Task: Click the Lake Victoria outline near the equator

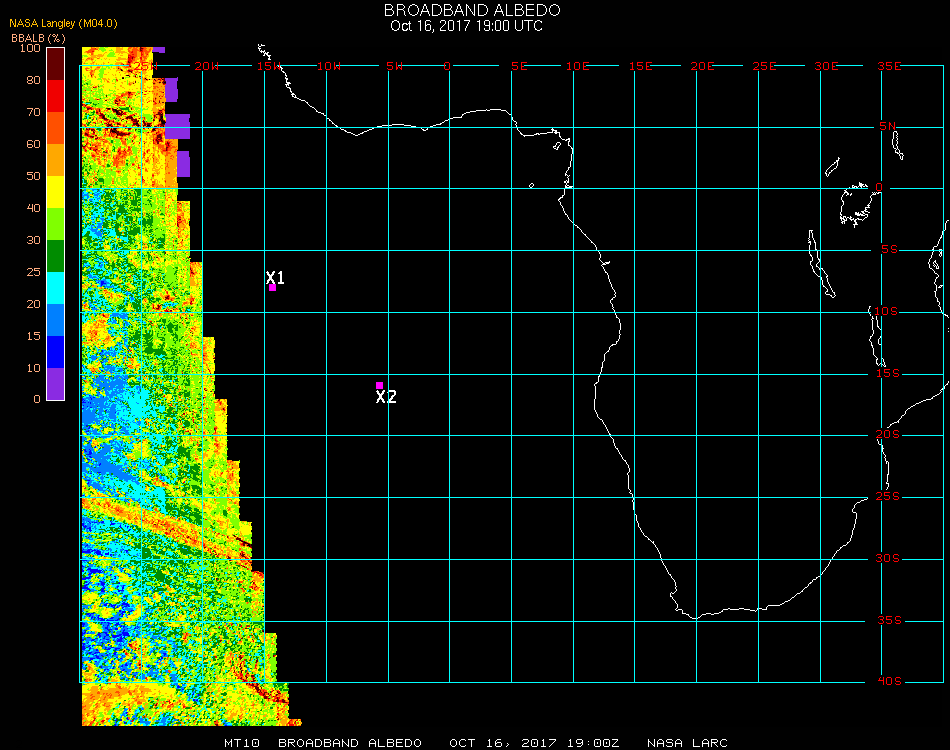Action: click(856, 203)
